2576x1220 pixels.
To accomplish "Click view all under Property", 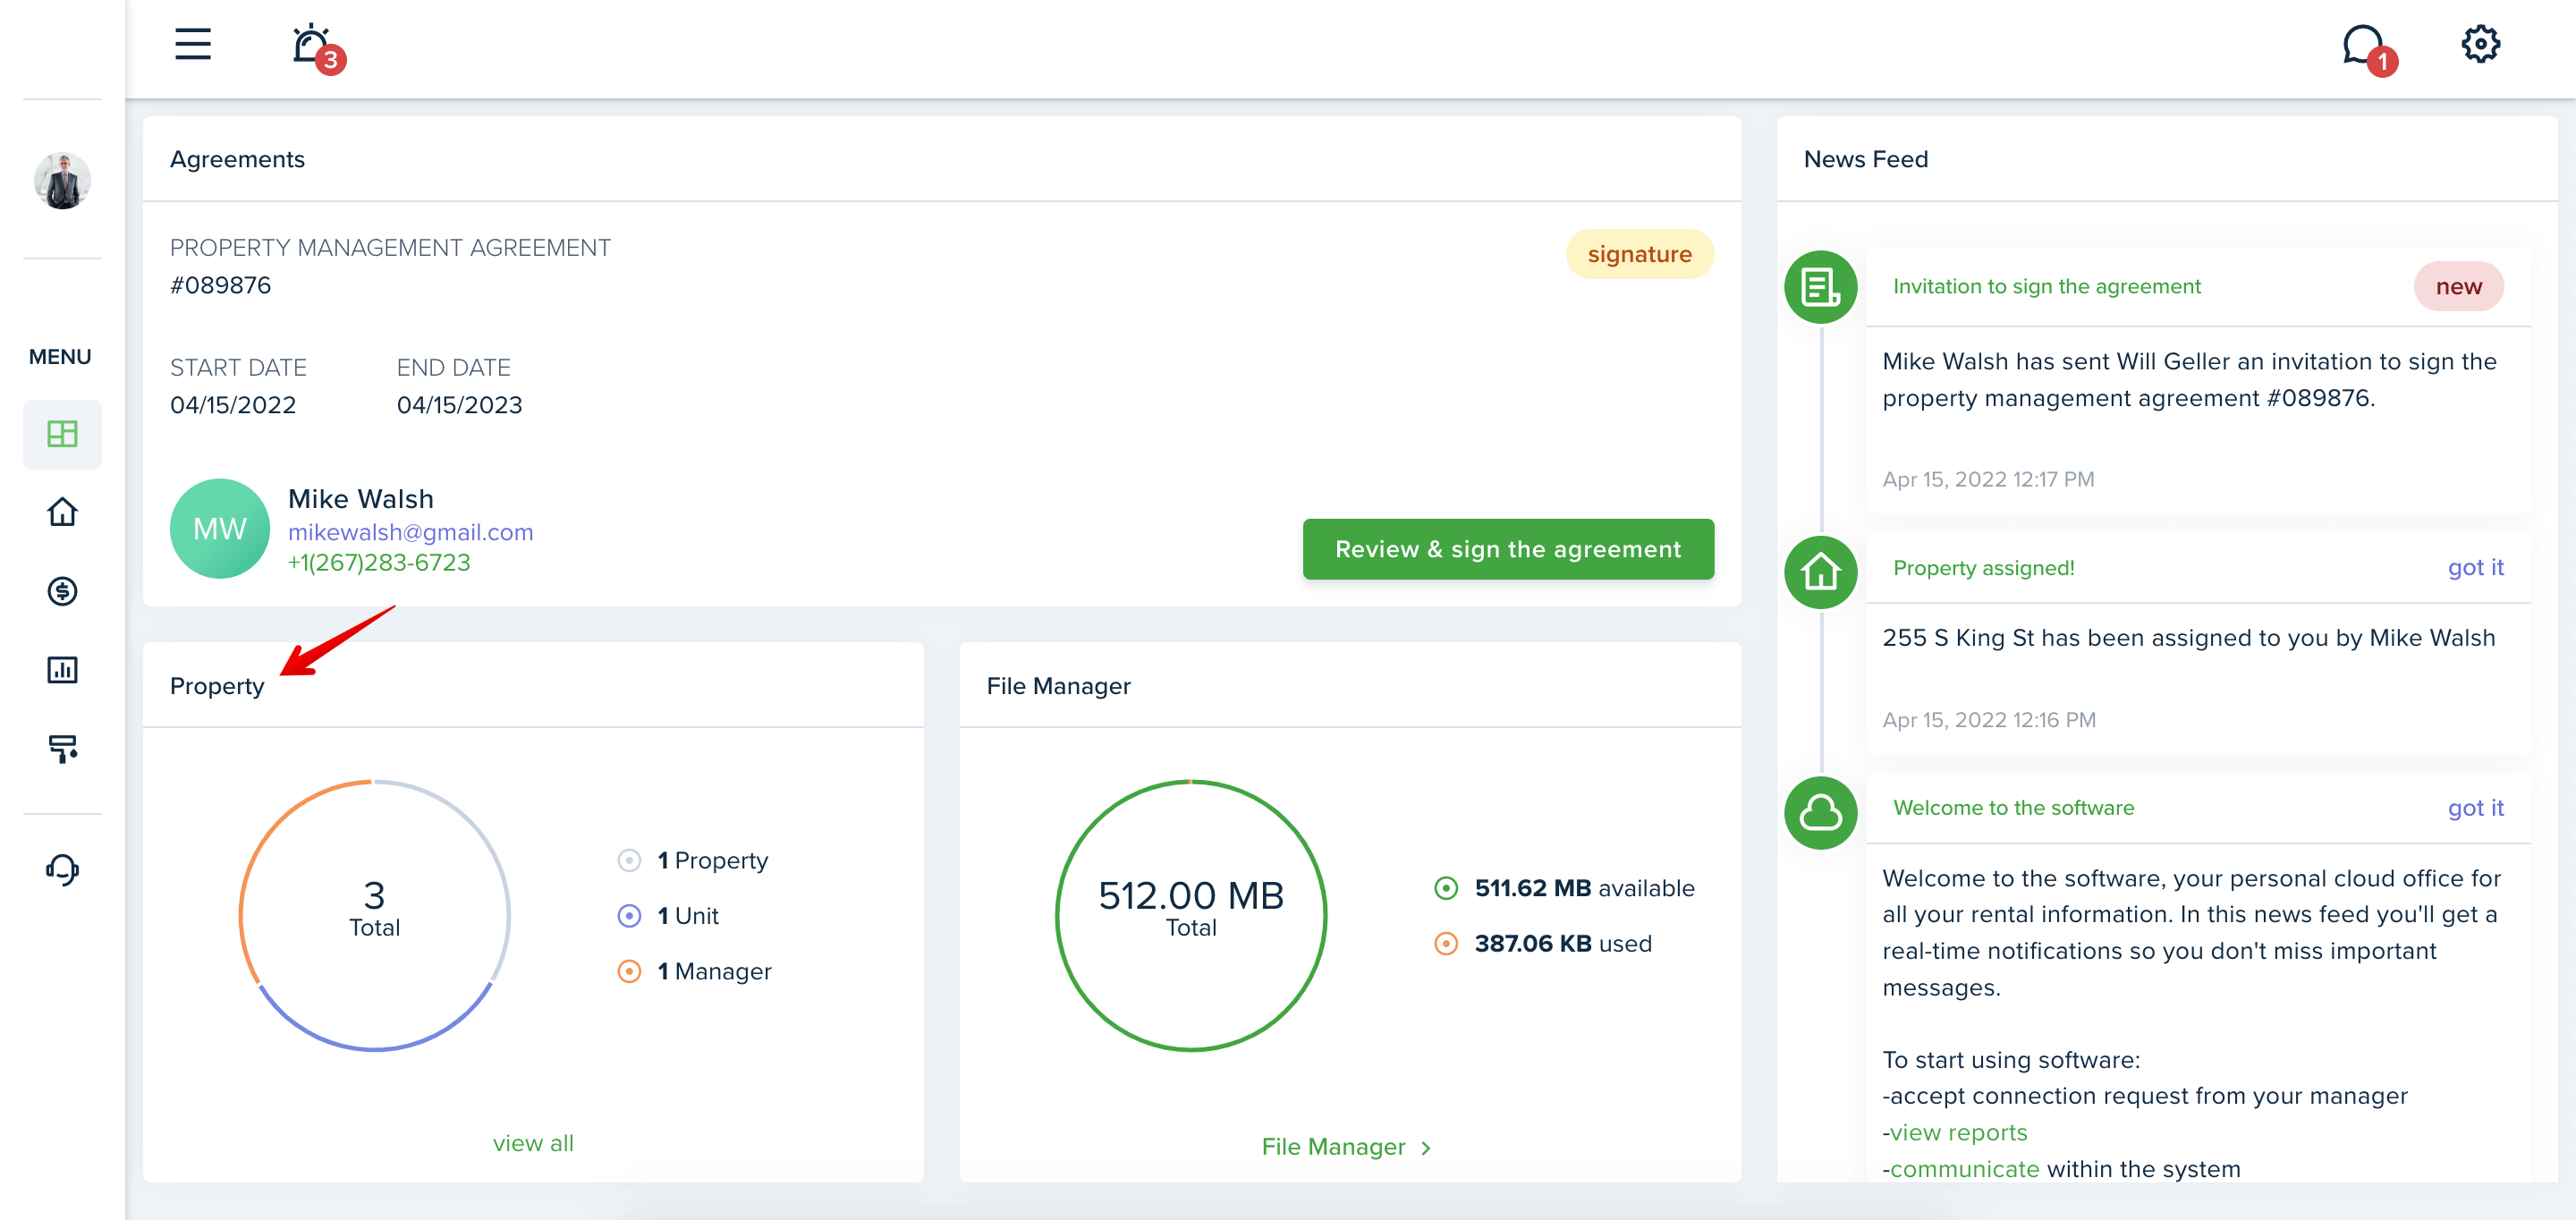I will [x=533, y=1142].
